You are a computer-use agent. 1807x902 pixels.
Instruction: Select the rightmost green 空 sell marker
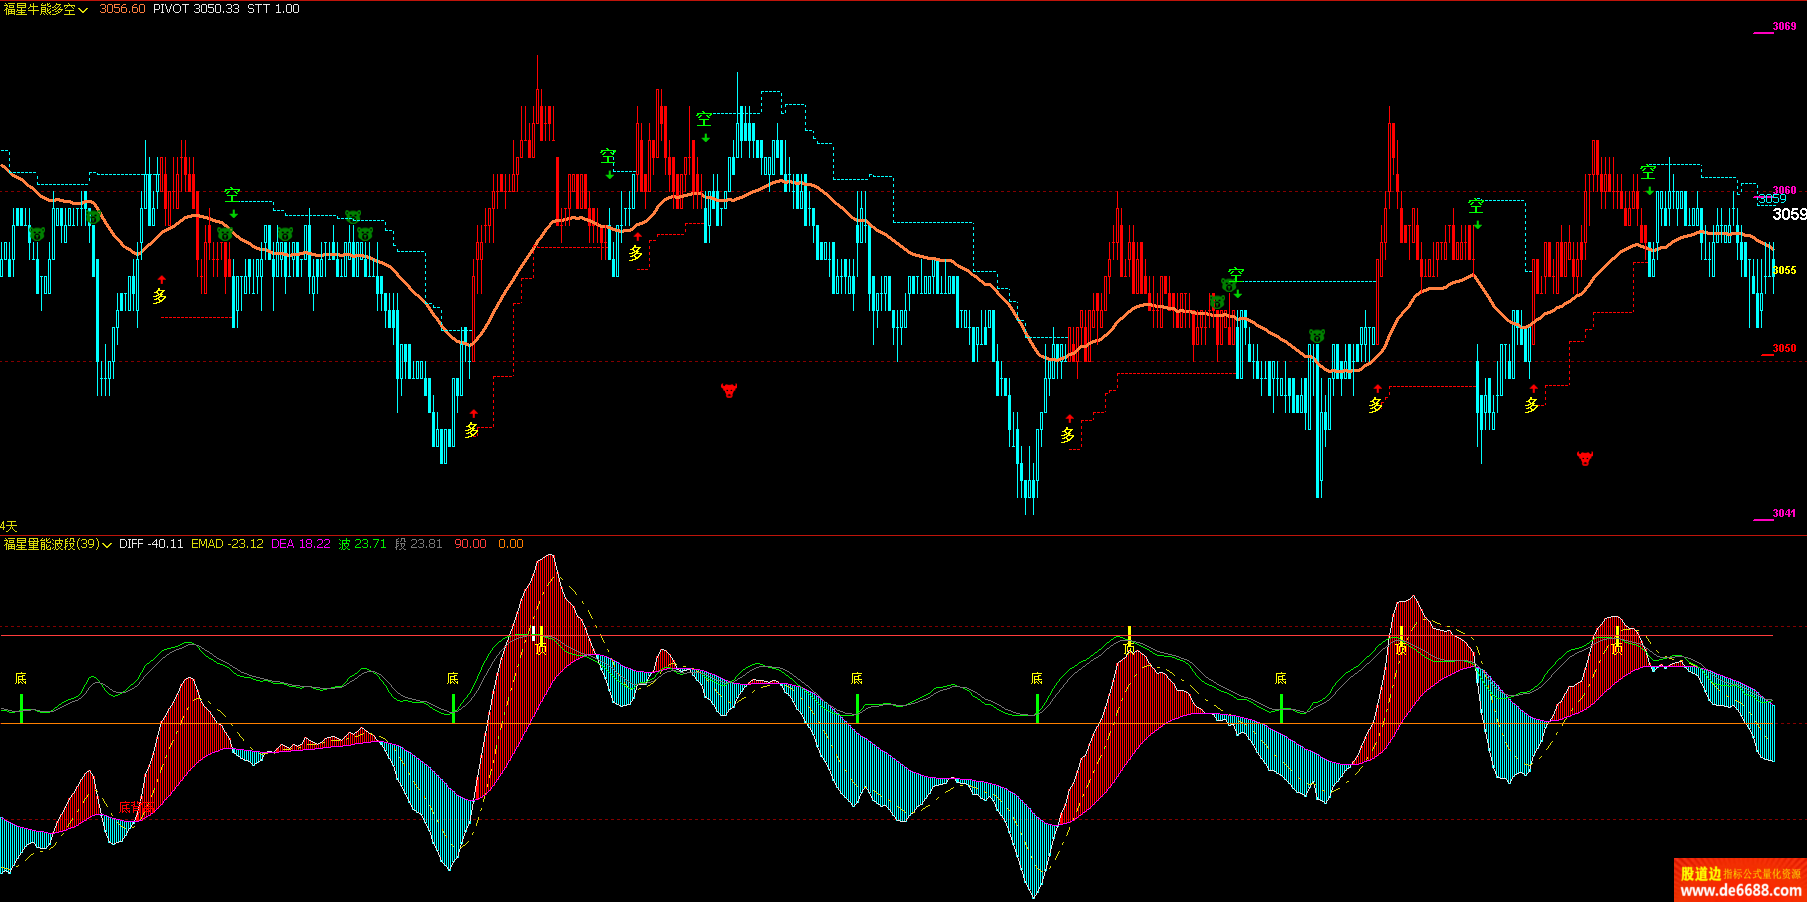click(1648, 173)
